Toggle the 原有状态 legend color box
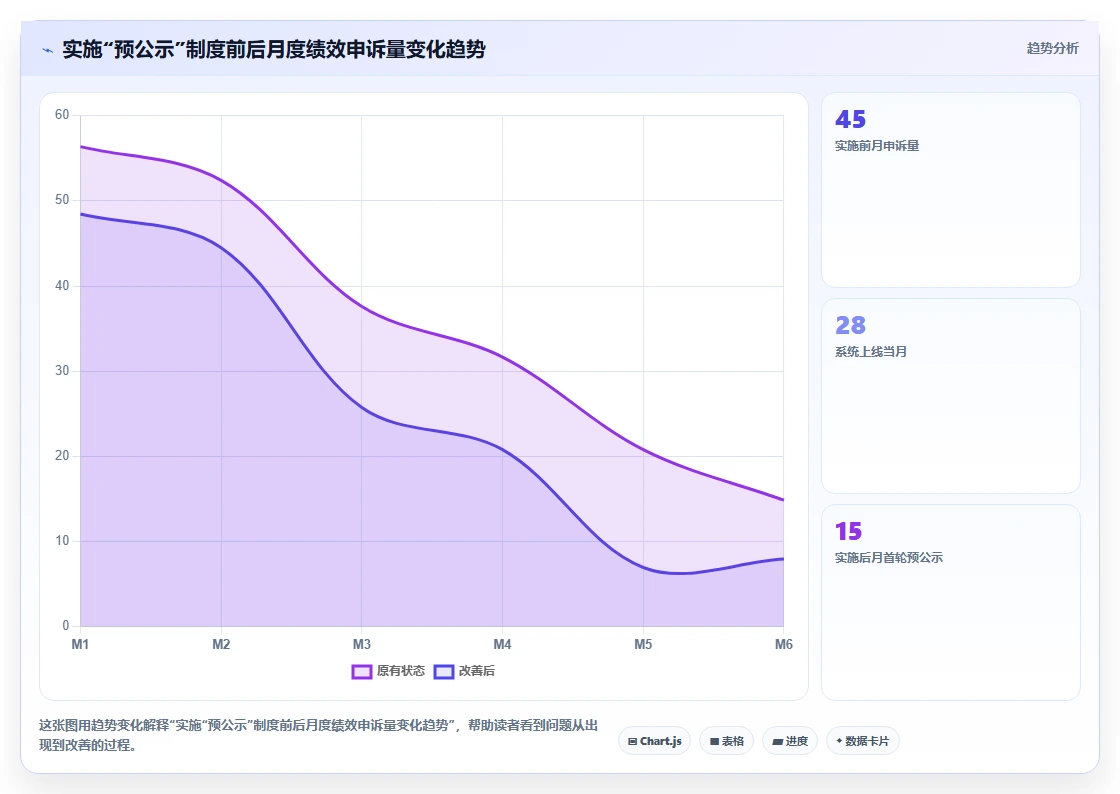This screenshot has width=1120, height=794. pyautogui.click(x=361, y=671)
